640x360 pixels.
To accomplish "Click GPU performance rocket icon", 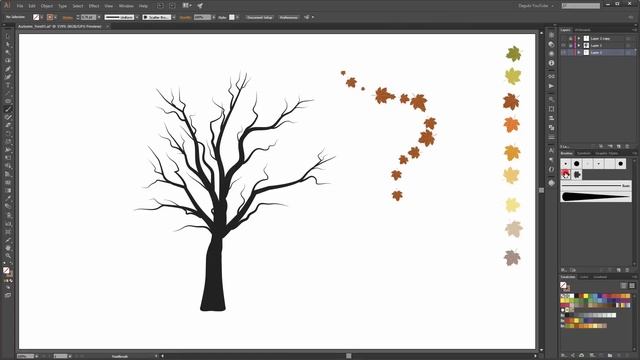I will [x=200, y=6].
